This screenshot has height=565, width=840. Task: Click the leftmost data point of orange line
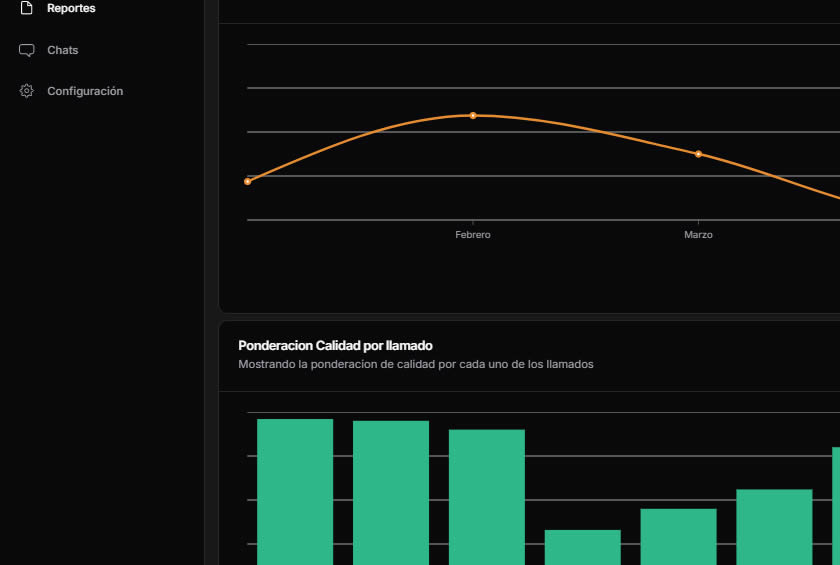click(248, 181)
